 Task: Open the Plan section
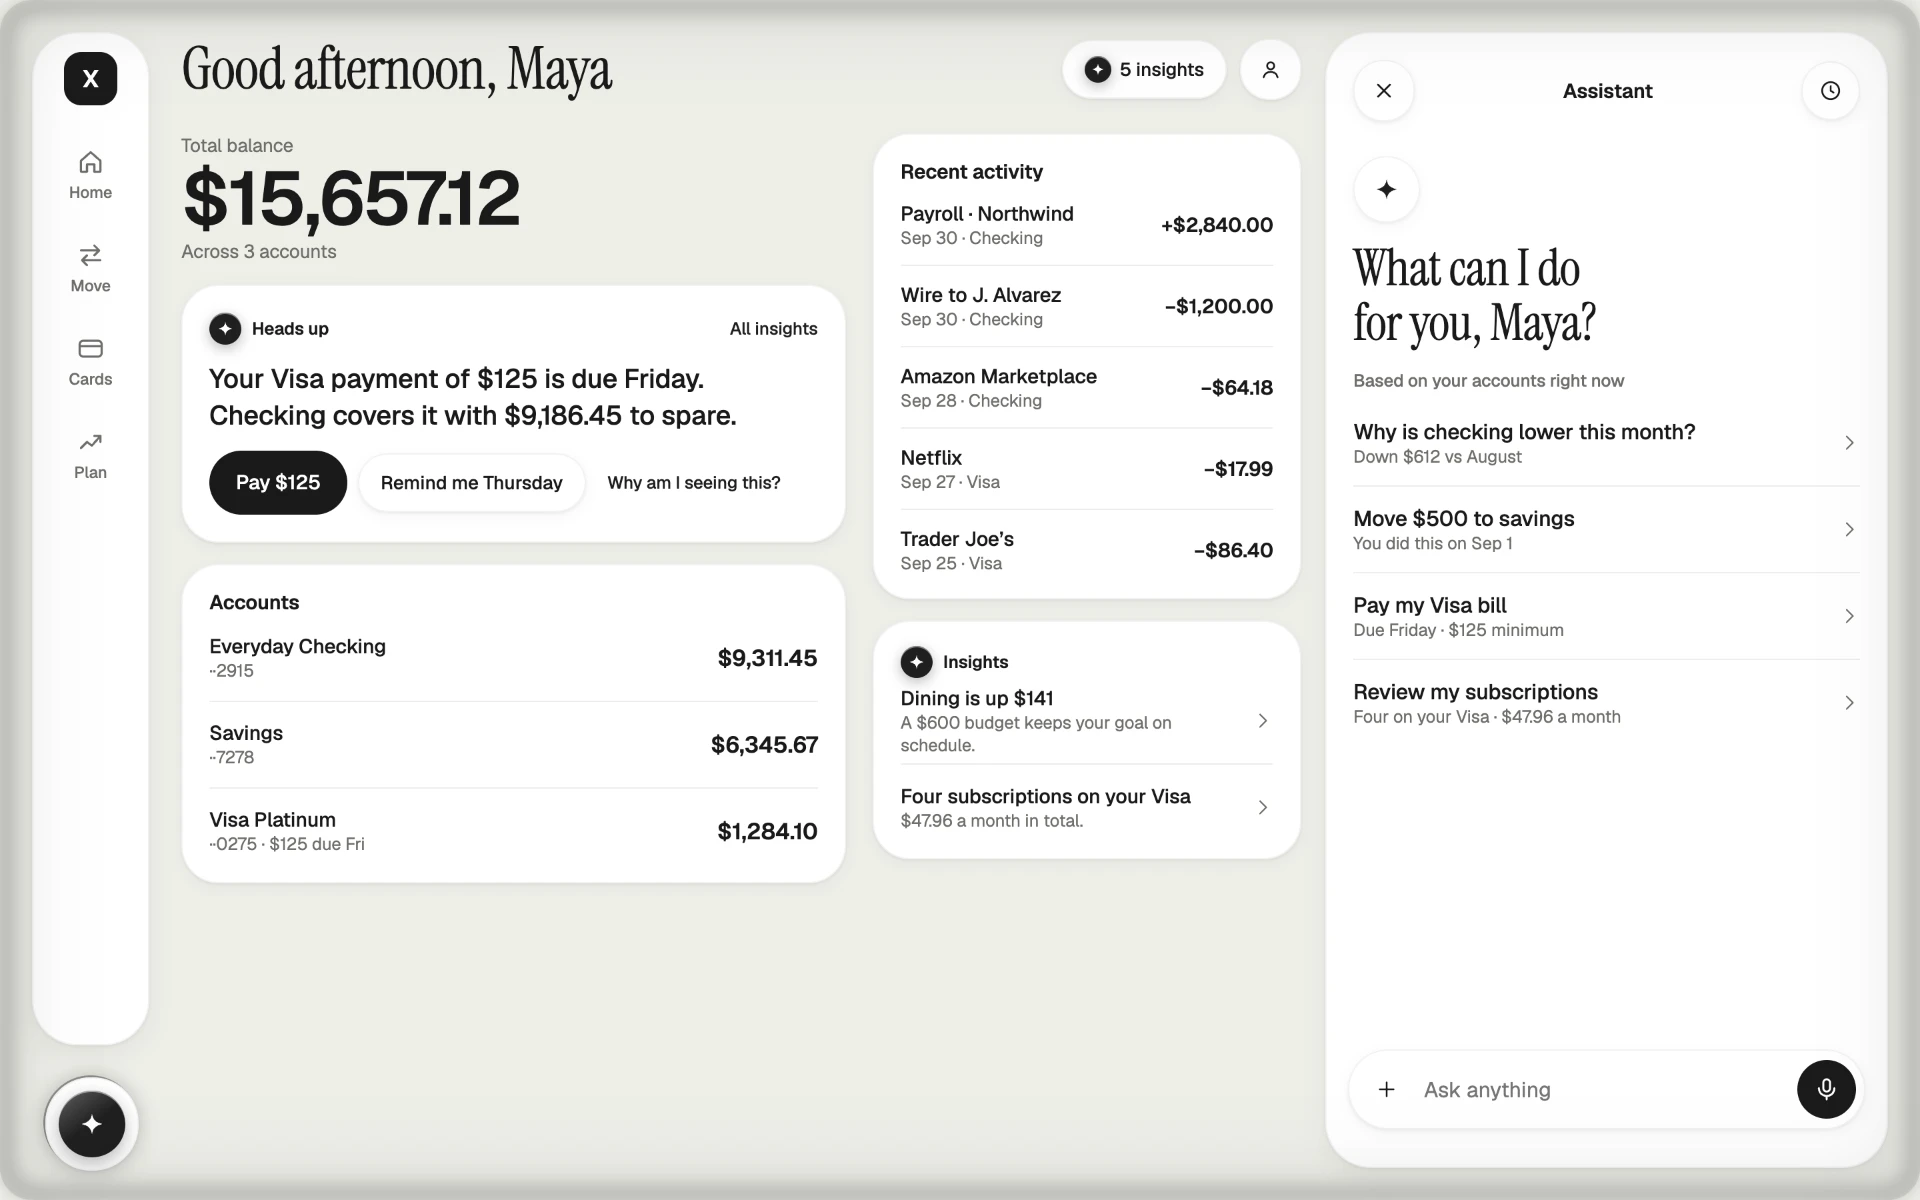pyautogui.click(x=90, y=455)
